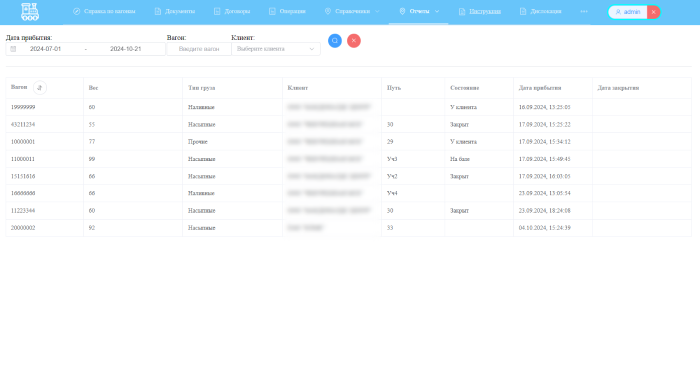700x376 pixels.
Task: Click Наливные in row 16666666
Action: click(201, 193)
